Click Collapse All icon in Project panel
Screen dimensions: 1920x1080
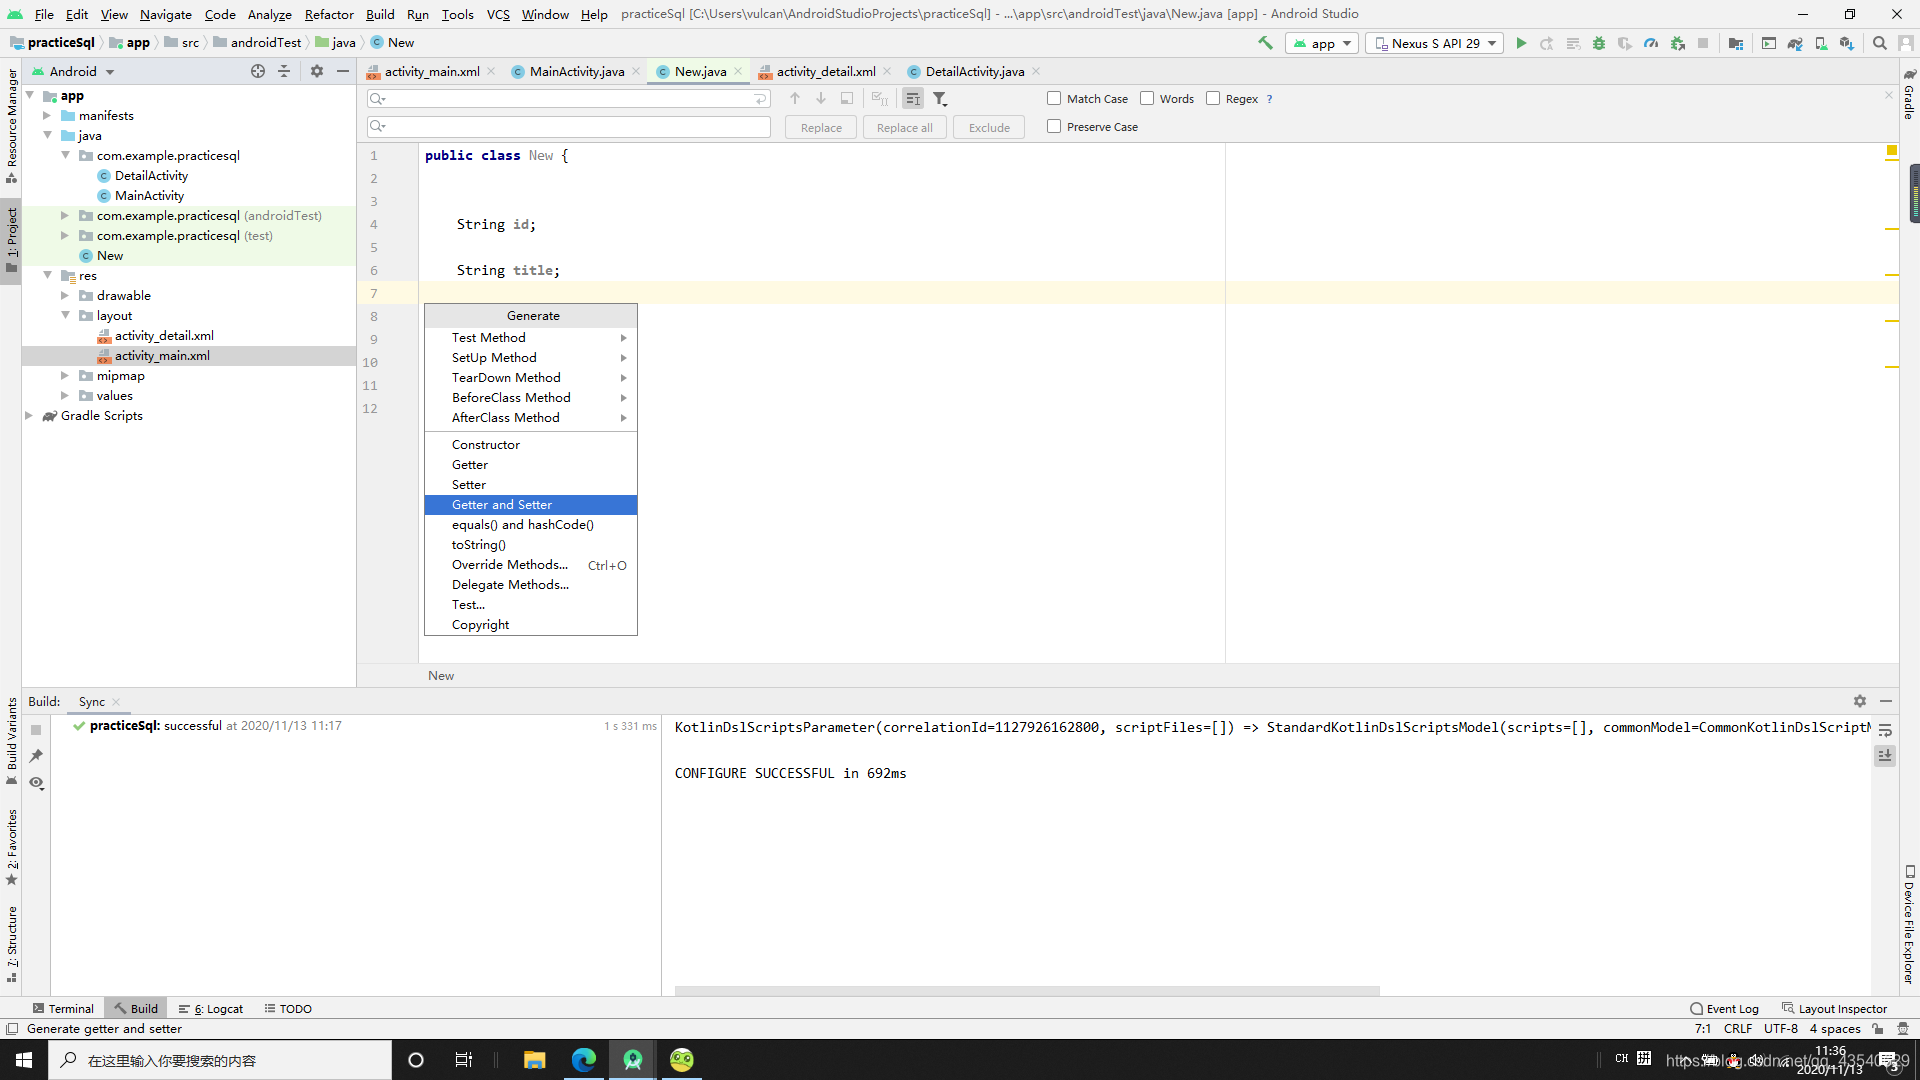coord(284,71)
